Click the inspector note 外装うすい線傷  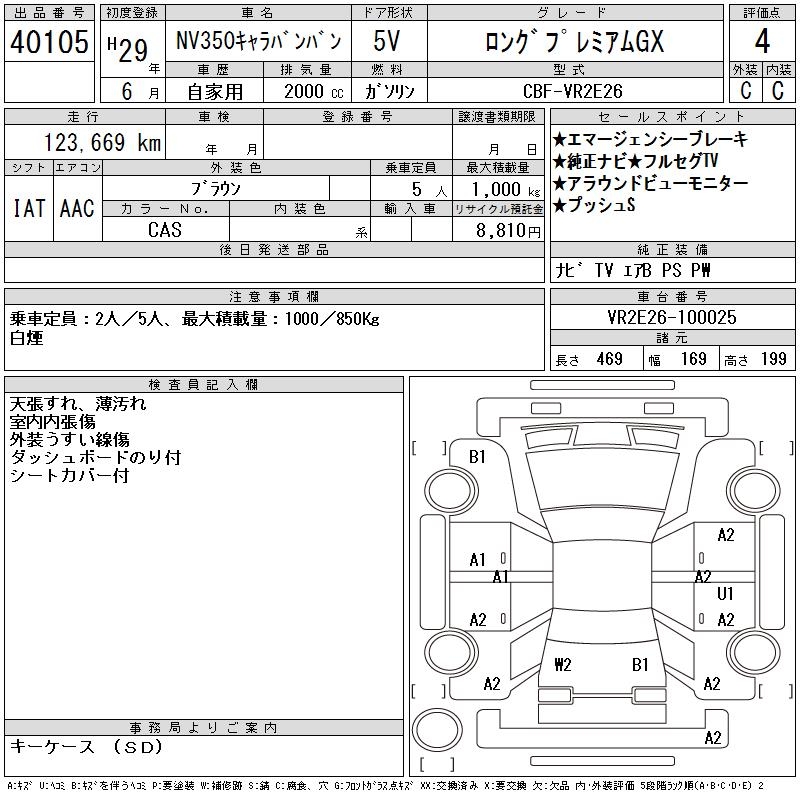(x=69, y=439)
